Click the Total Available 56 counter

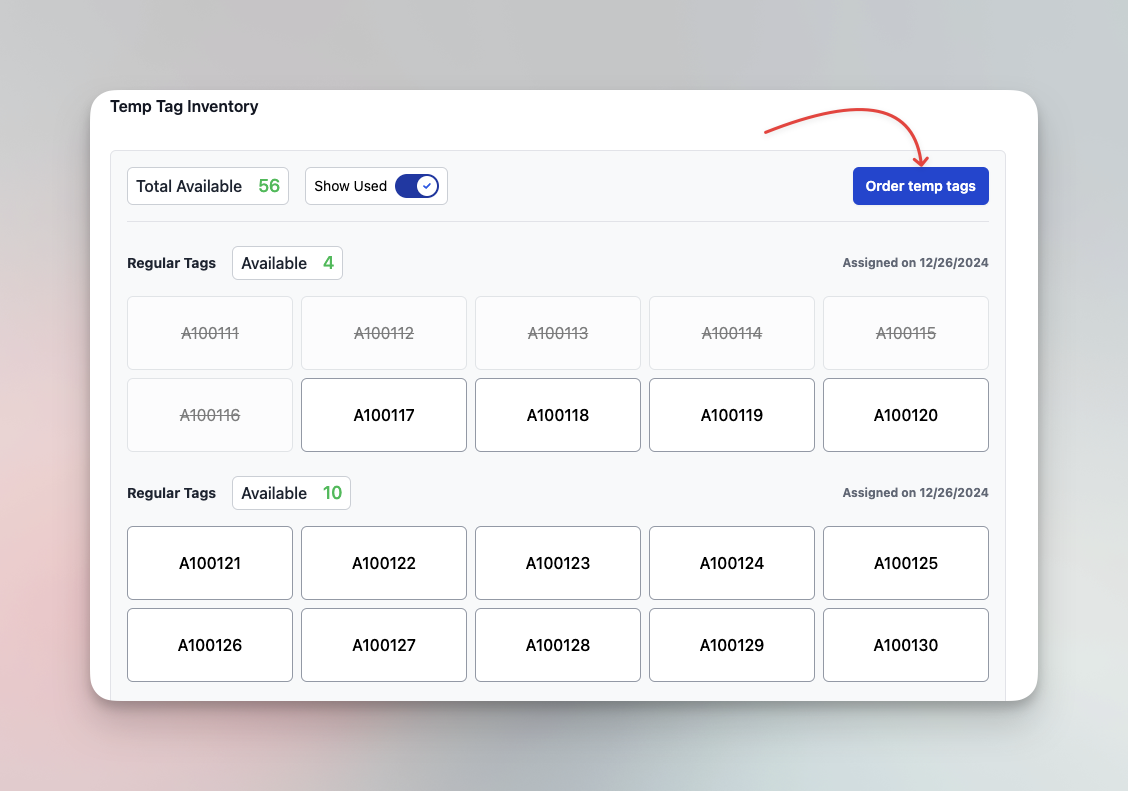pyautogui.click(x=207, y=186)
